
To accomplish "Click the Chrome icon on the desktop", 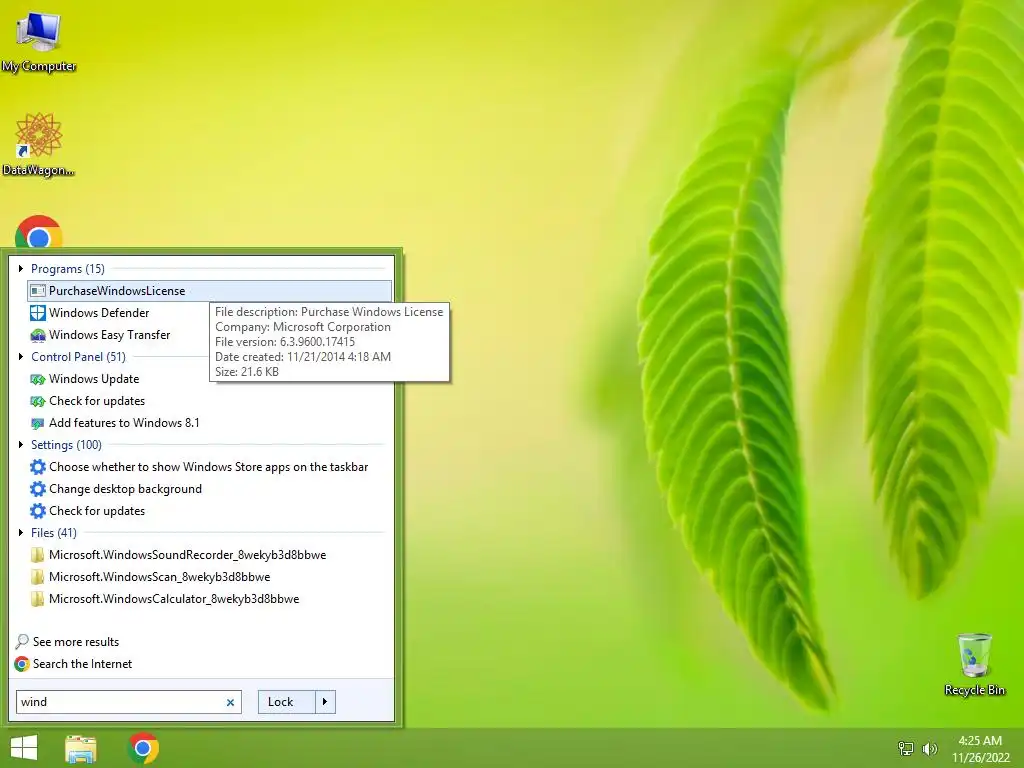I will (x=39, y=232).
